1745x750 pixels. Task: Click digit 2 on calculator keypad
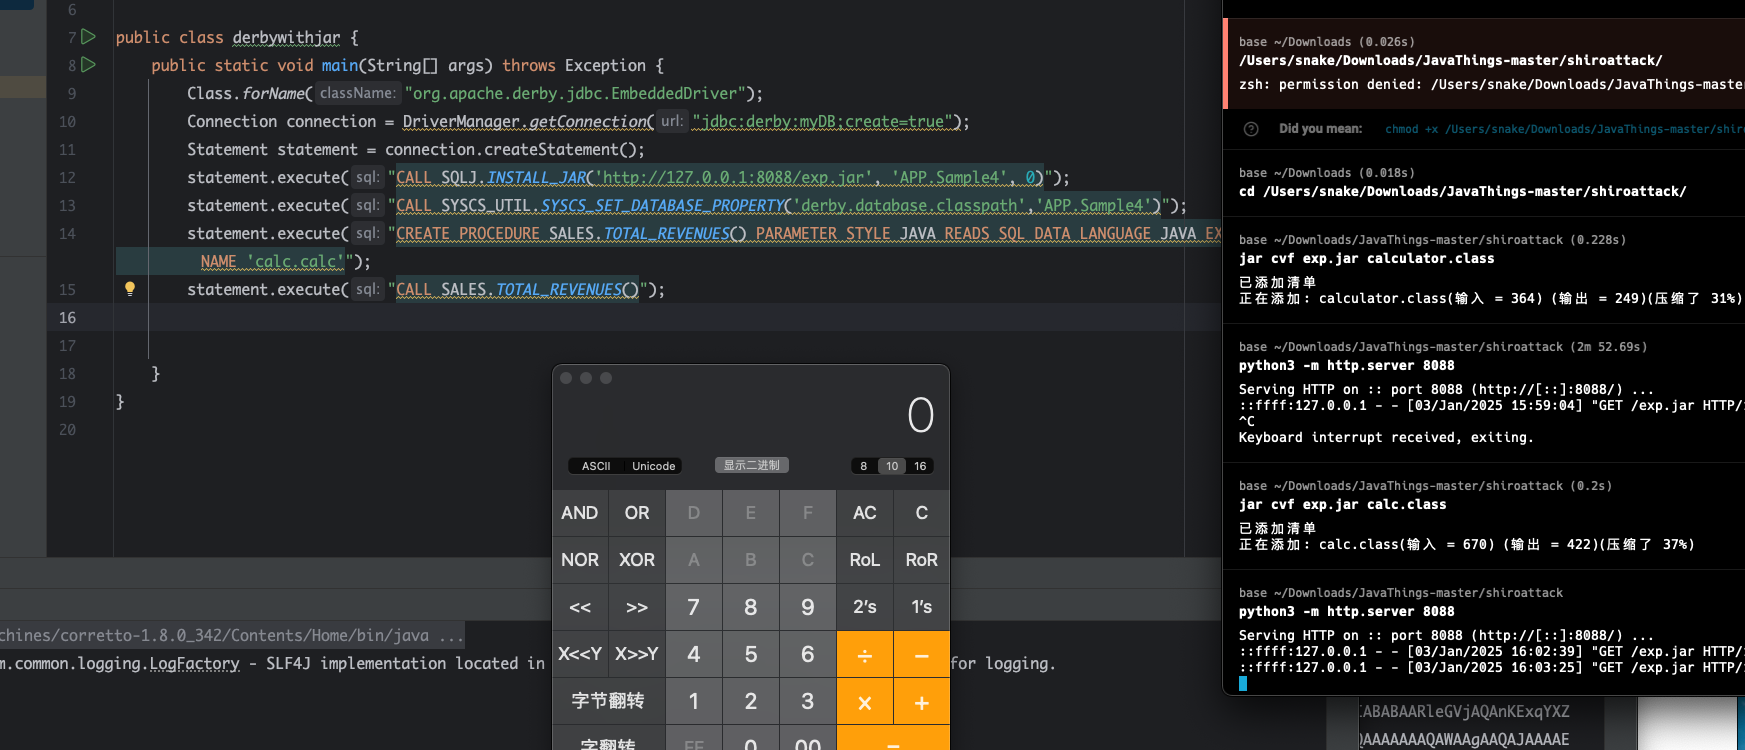(x=751, y=701)
